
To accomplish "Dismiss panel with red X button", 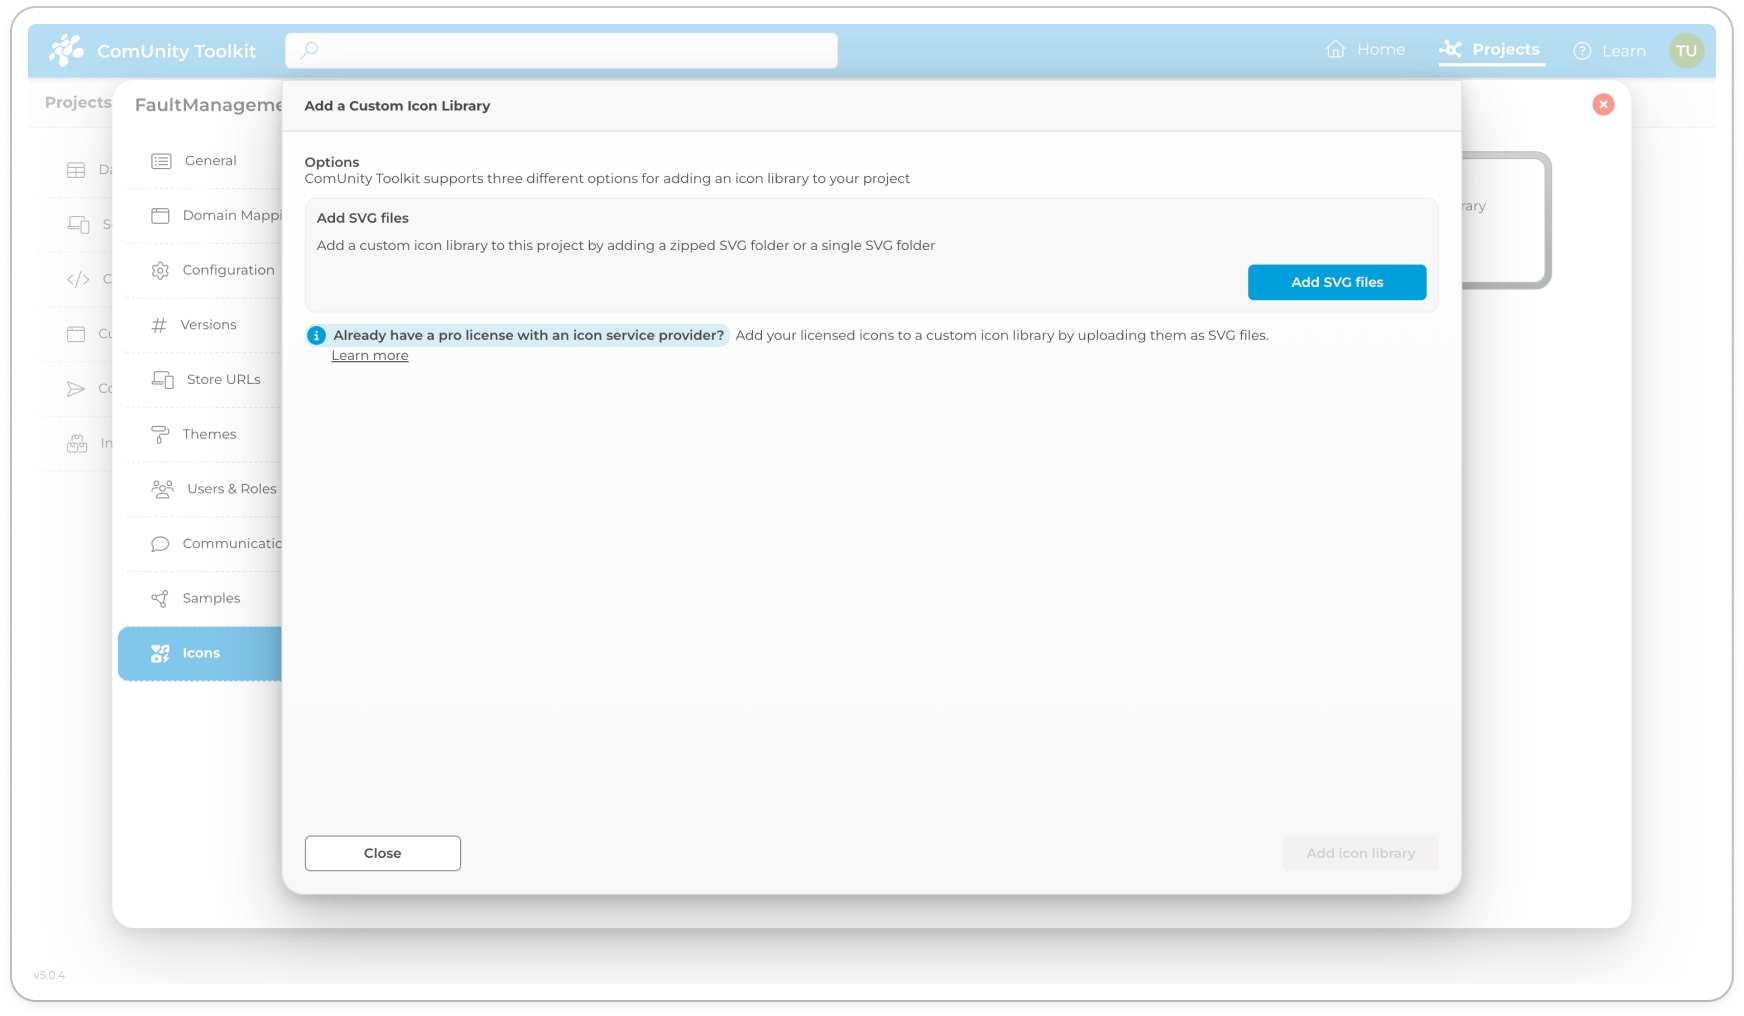I will coord(1603,104).
